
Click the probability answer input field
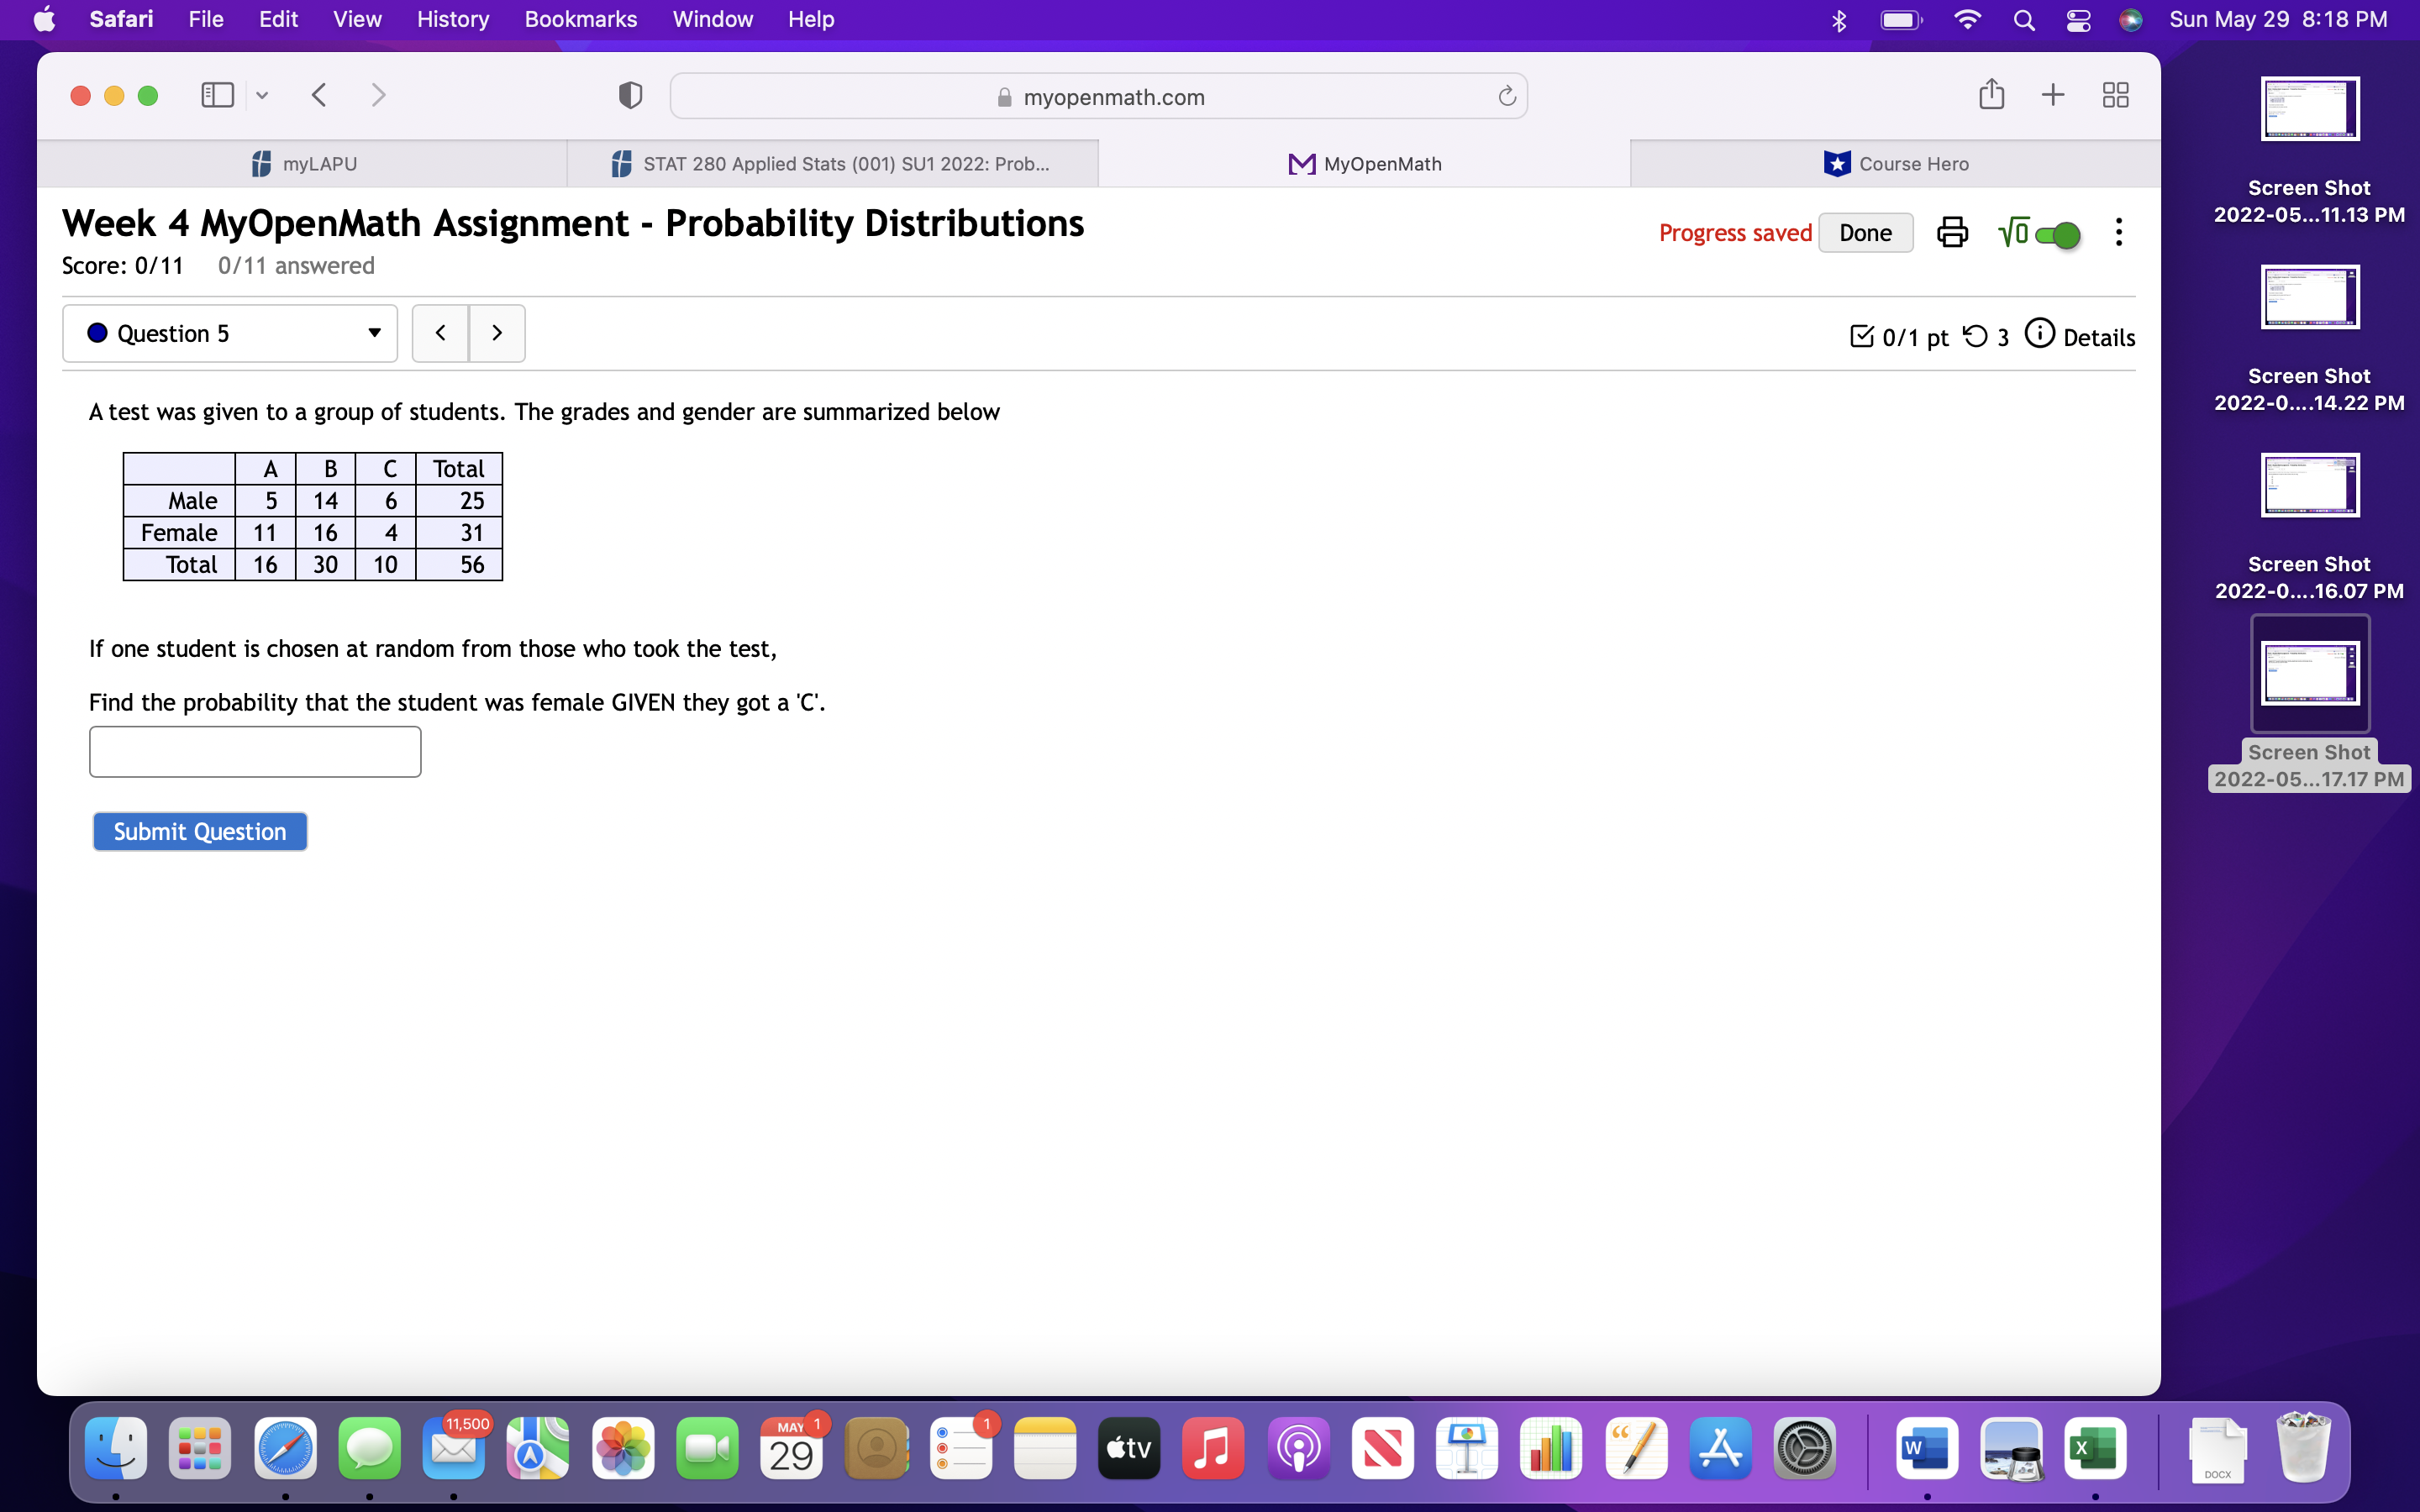click(x=254, y=751)
